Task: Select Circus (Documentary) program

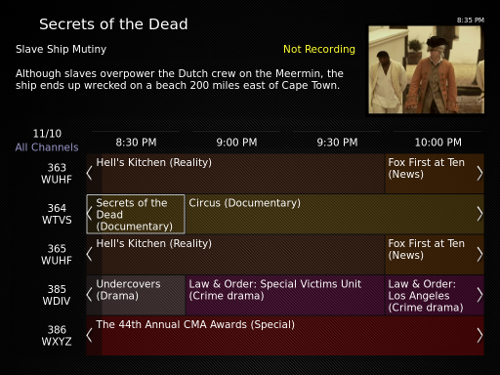Action: 334,214
